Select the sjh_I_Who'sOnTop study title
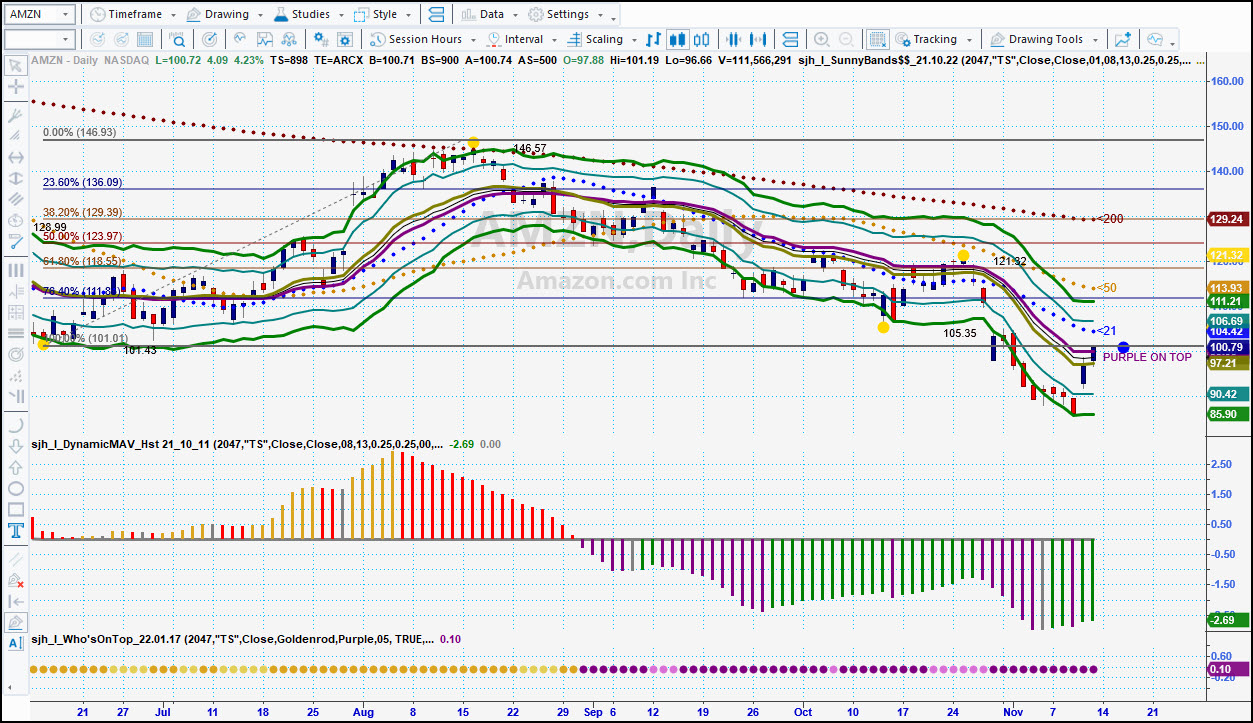Image resolution: width=1253 pixels, height=723 pixels. 232,639
